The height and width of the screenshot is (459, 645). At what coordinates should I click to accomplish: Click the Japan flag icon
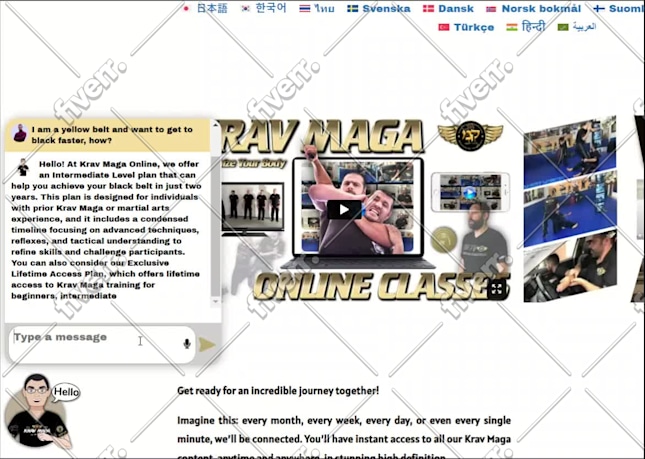186,9
